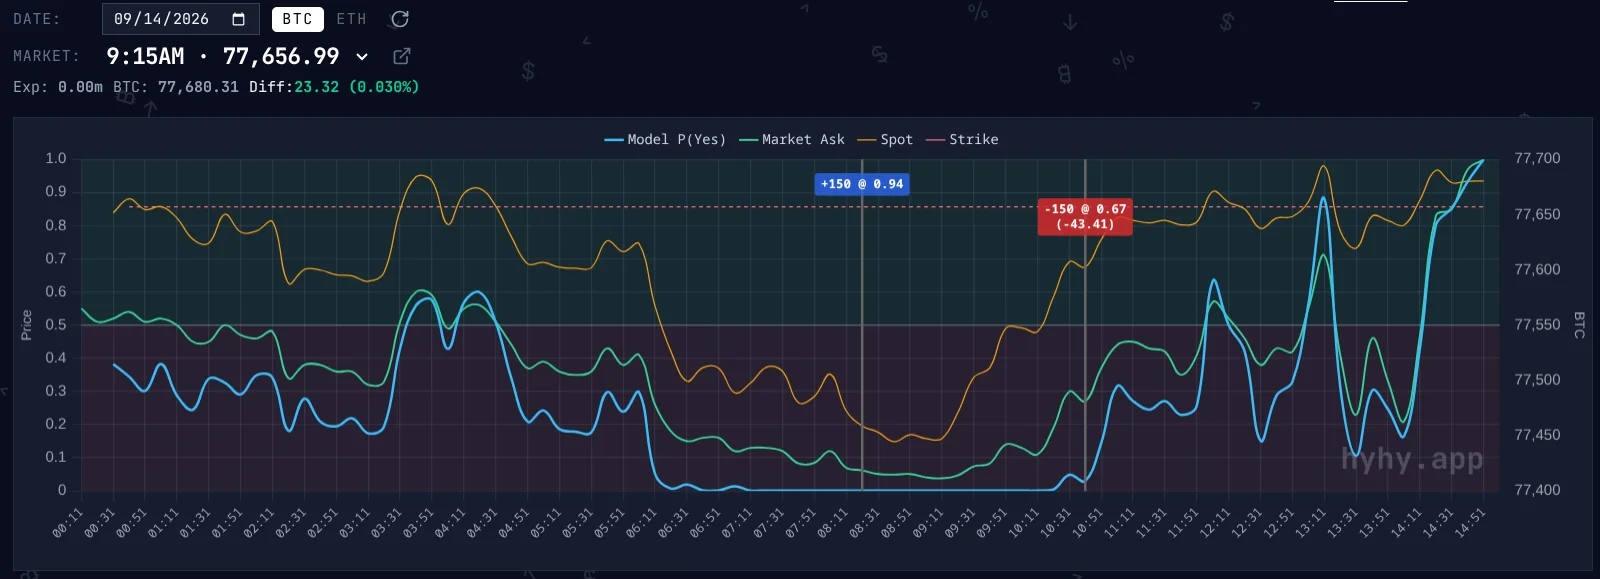Click the 08:31 time axis label
This screenshot has height=579, width=1600.
coord(864,523)
